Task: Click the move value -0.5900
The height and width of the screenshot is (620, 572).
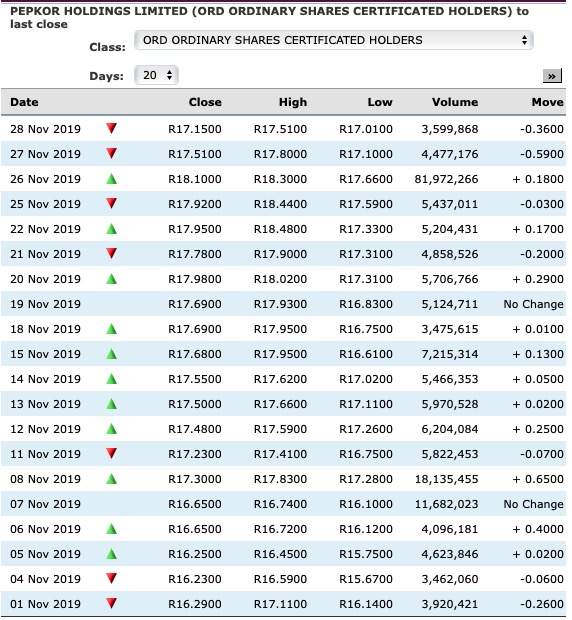Action: coord(542,154)
